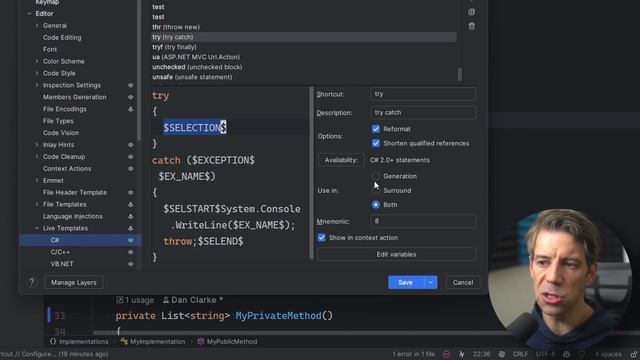Click the layer icon beside Code Cleanup
This screenshot has width=640, height=360.
point(131,157)
